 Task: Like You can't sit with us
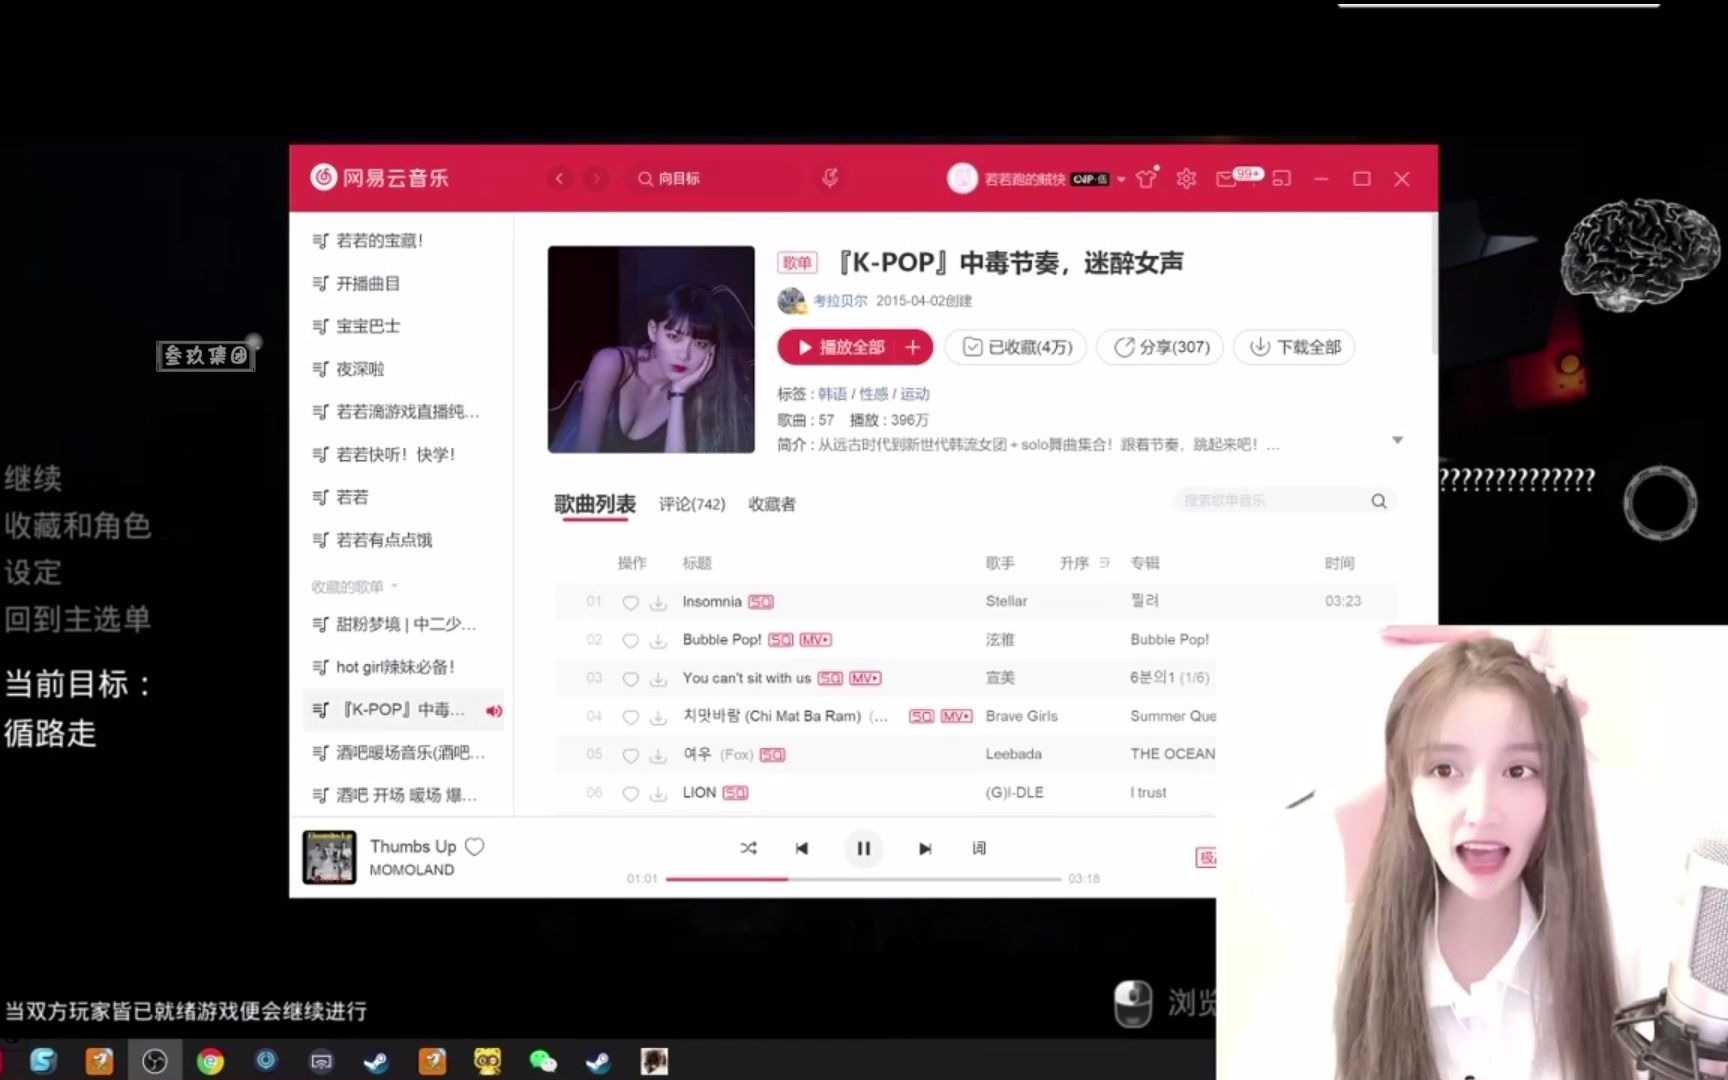pos(630,678)
